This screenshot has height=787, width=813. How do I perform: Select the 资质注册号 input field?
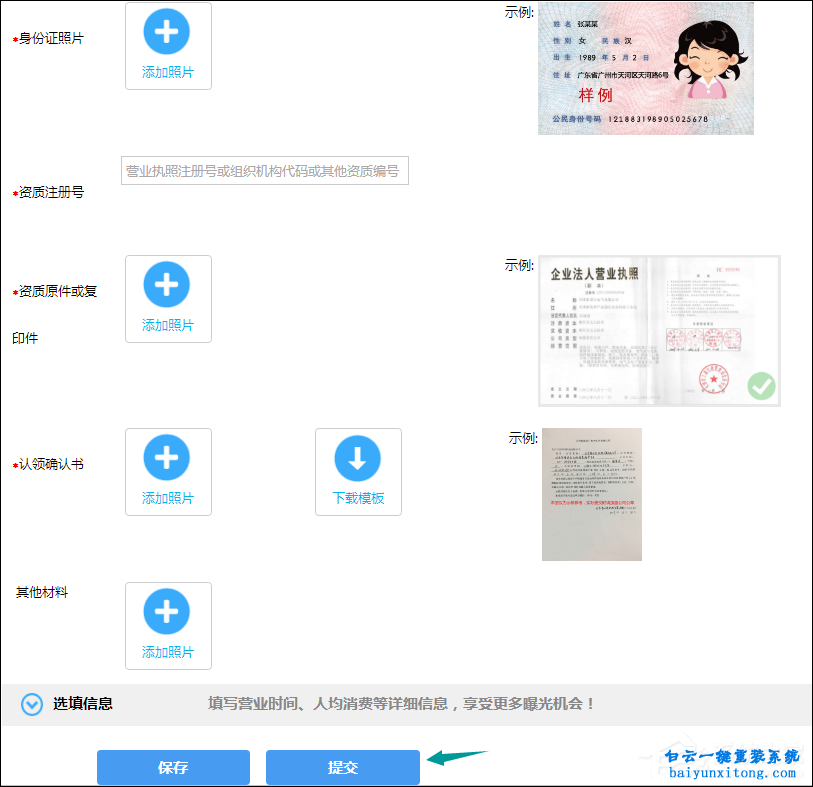click(264, 170)
